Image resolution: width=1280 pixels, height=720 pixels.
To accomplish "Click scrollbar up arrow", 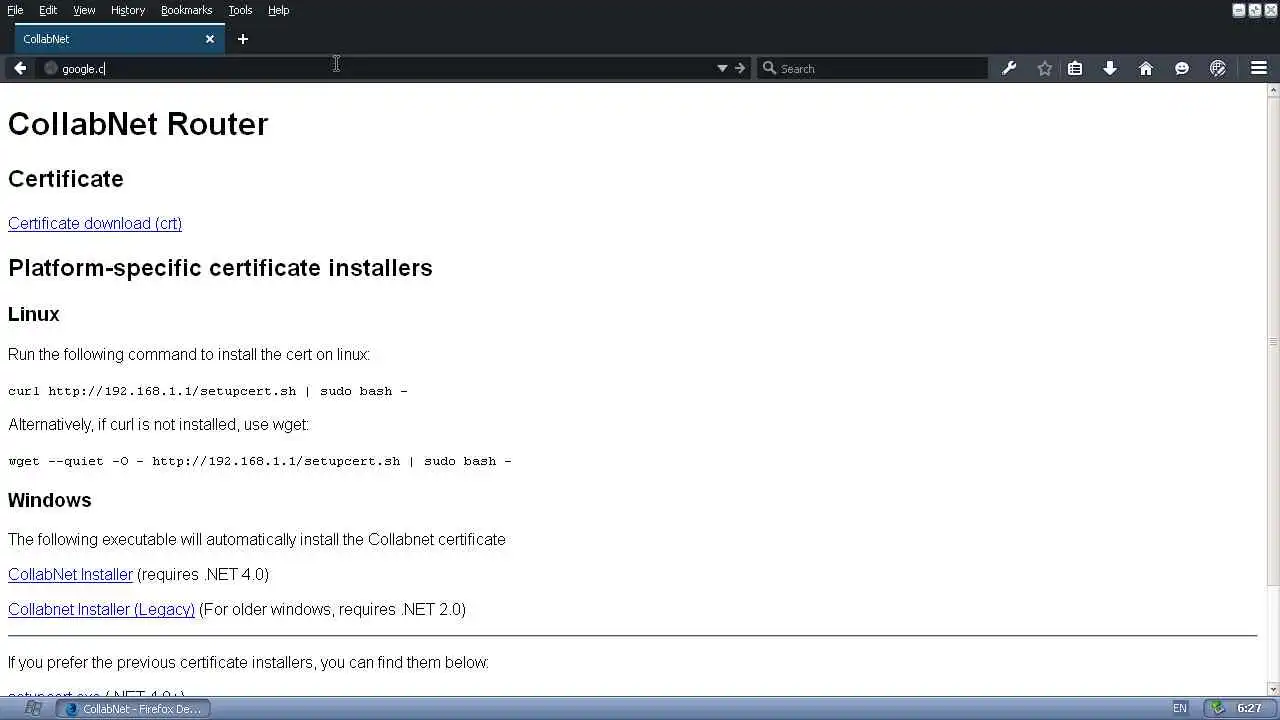I will (1273, 90).
